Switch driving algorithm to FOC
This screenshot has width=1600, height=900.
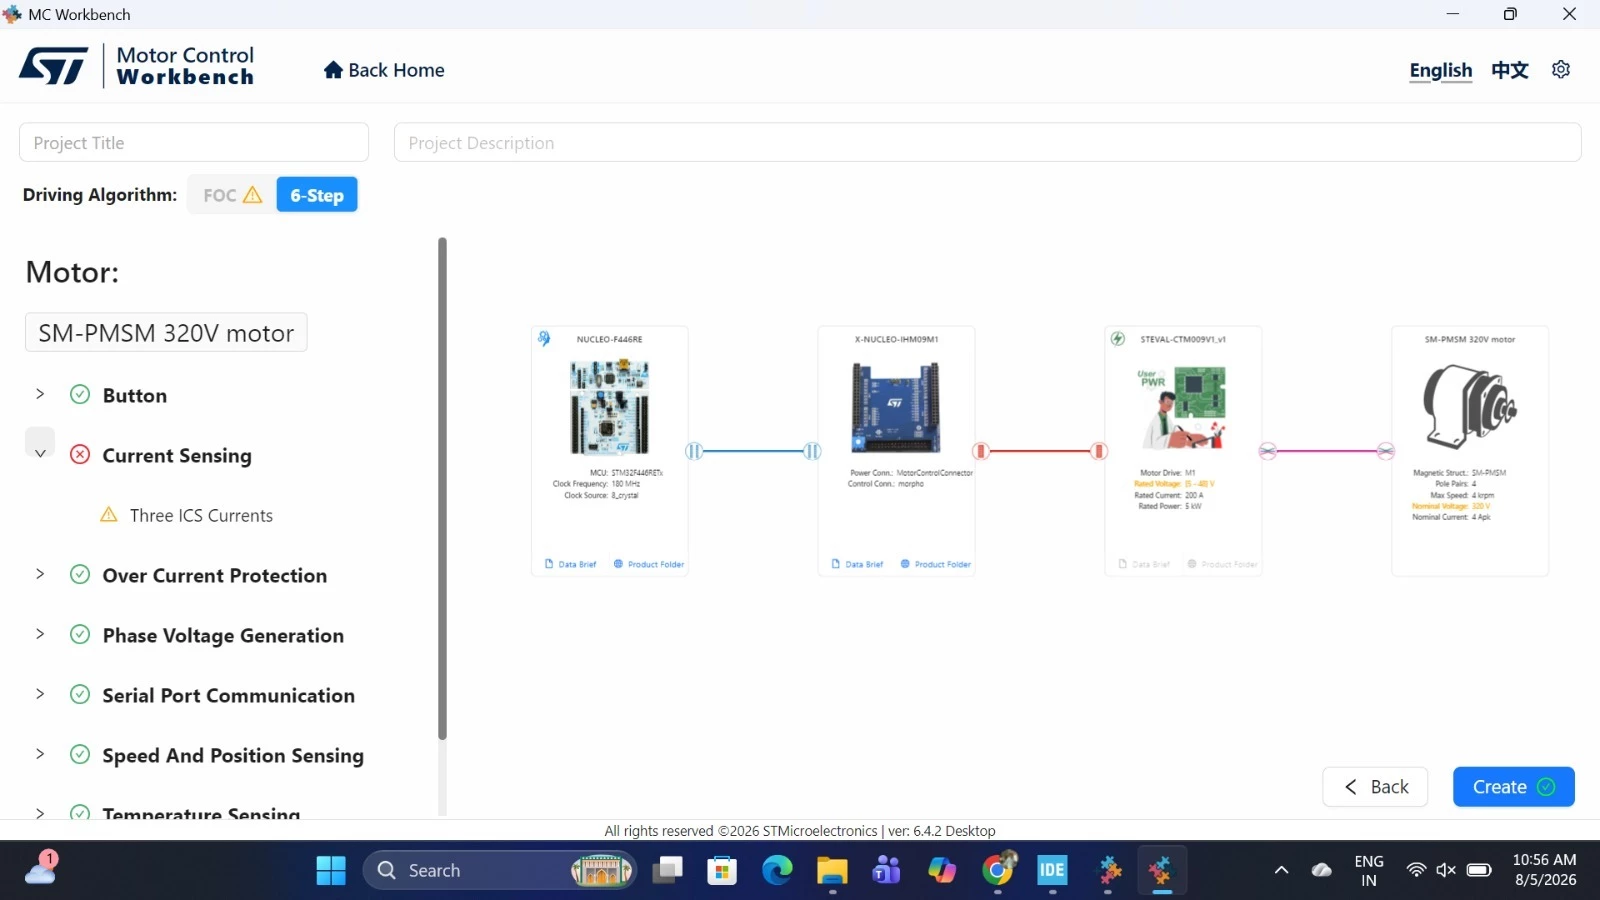(232, 195)
